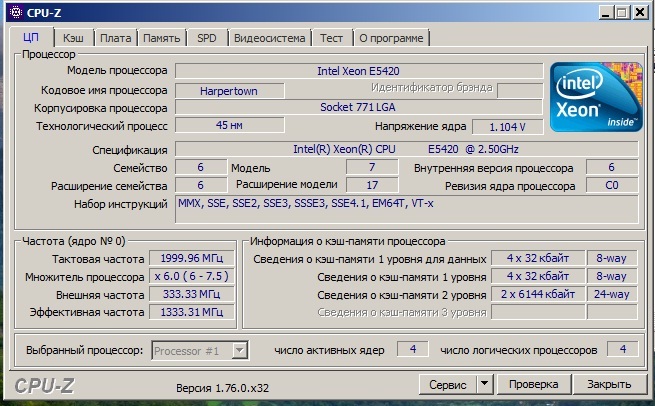Click the 1333.31 МГц effective frequency value
Screen dimensions: 655x406
click(191, 312)
